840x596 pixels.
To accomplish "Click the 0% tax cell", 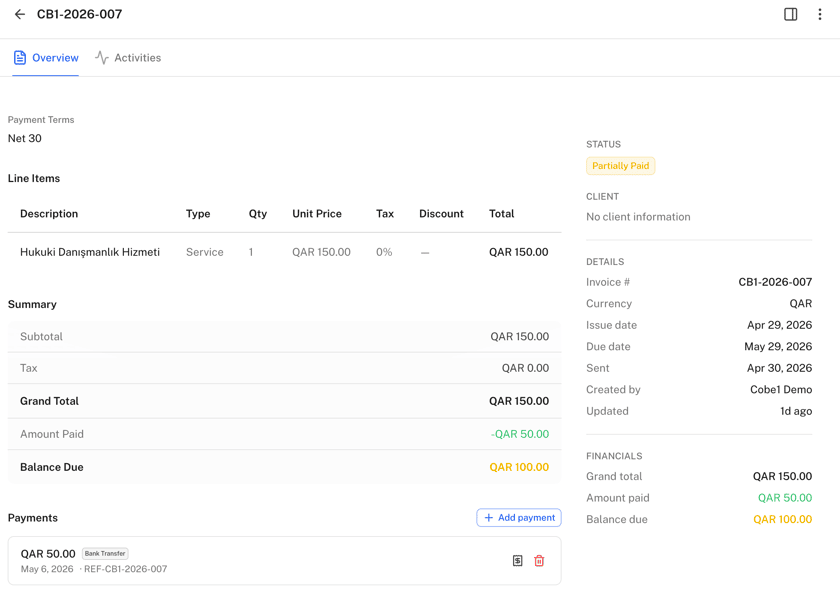I will click(384, 252).
